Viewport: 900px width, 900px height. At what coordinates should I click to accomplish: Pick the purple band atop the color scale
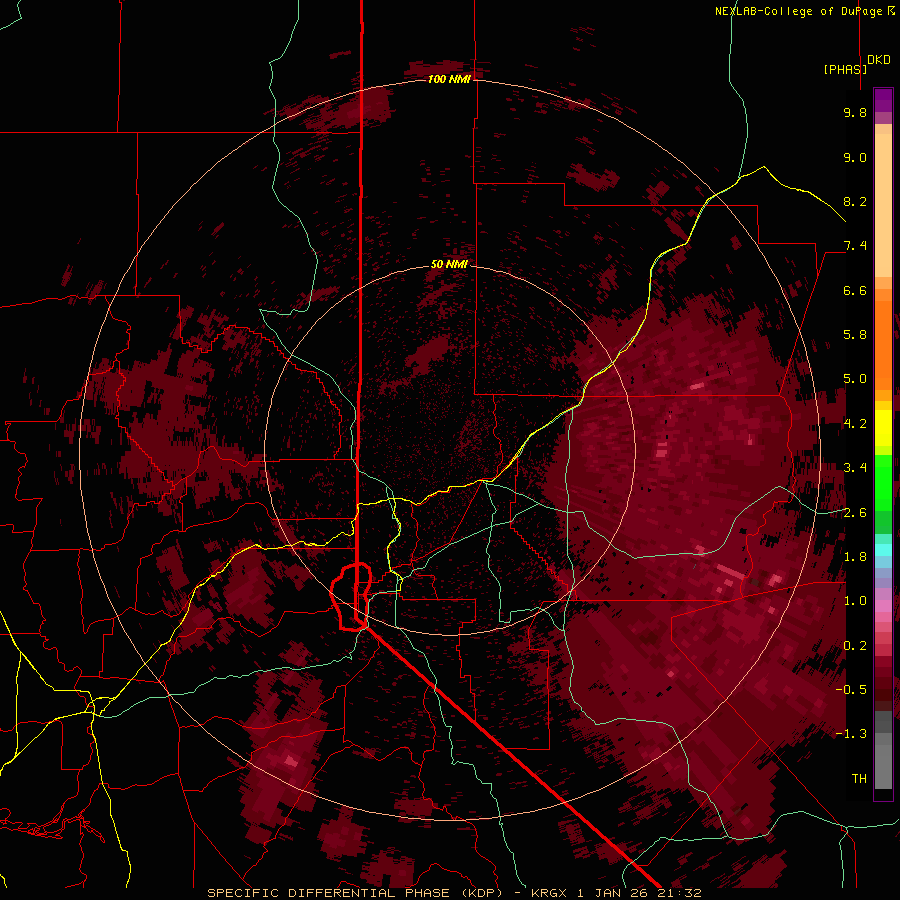click(883, 100)
